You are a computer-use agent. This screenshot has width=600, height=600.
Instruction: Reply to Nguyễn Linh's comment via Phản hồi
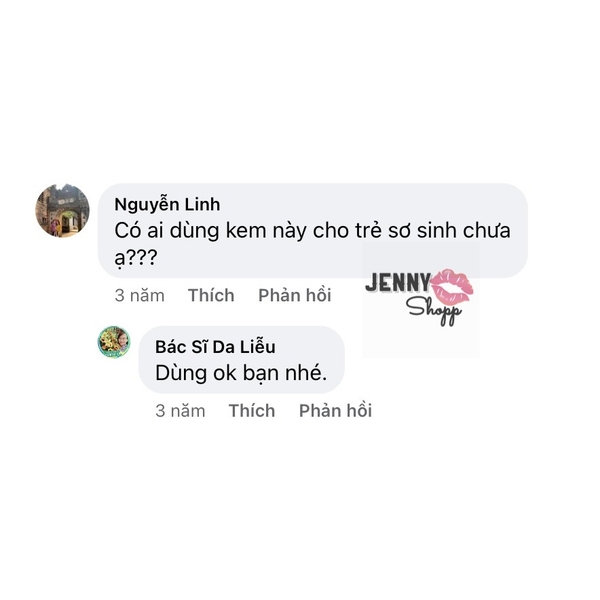pyautogui.click(x=295, y=295)
